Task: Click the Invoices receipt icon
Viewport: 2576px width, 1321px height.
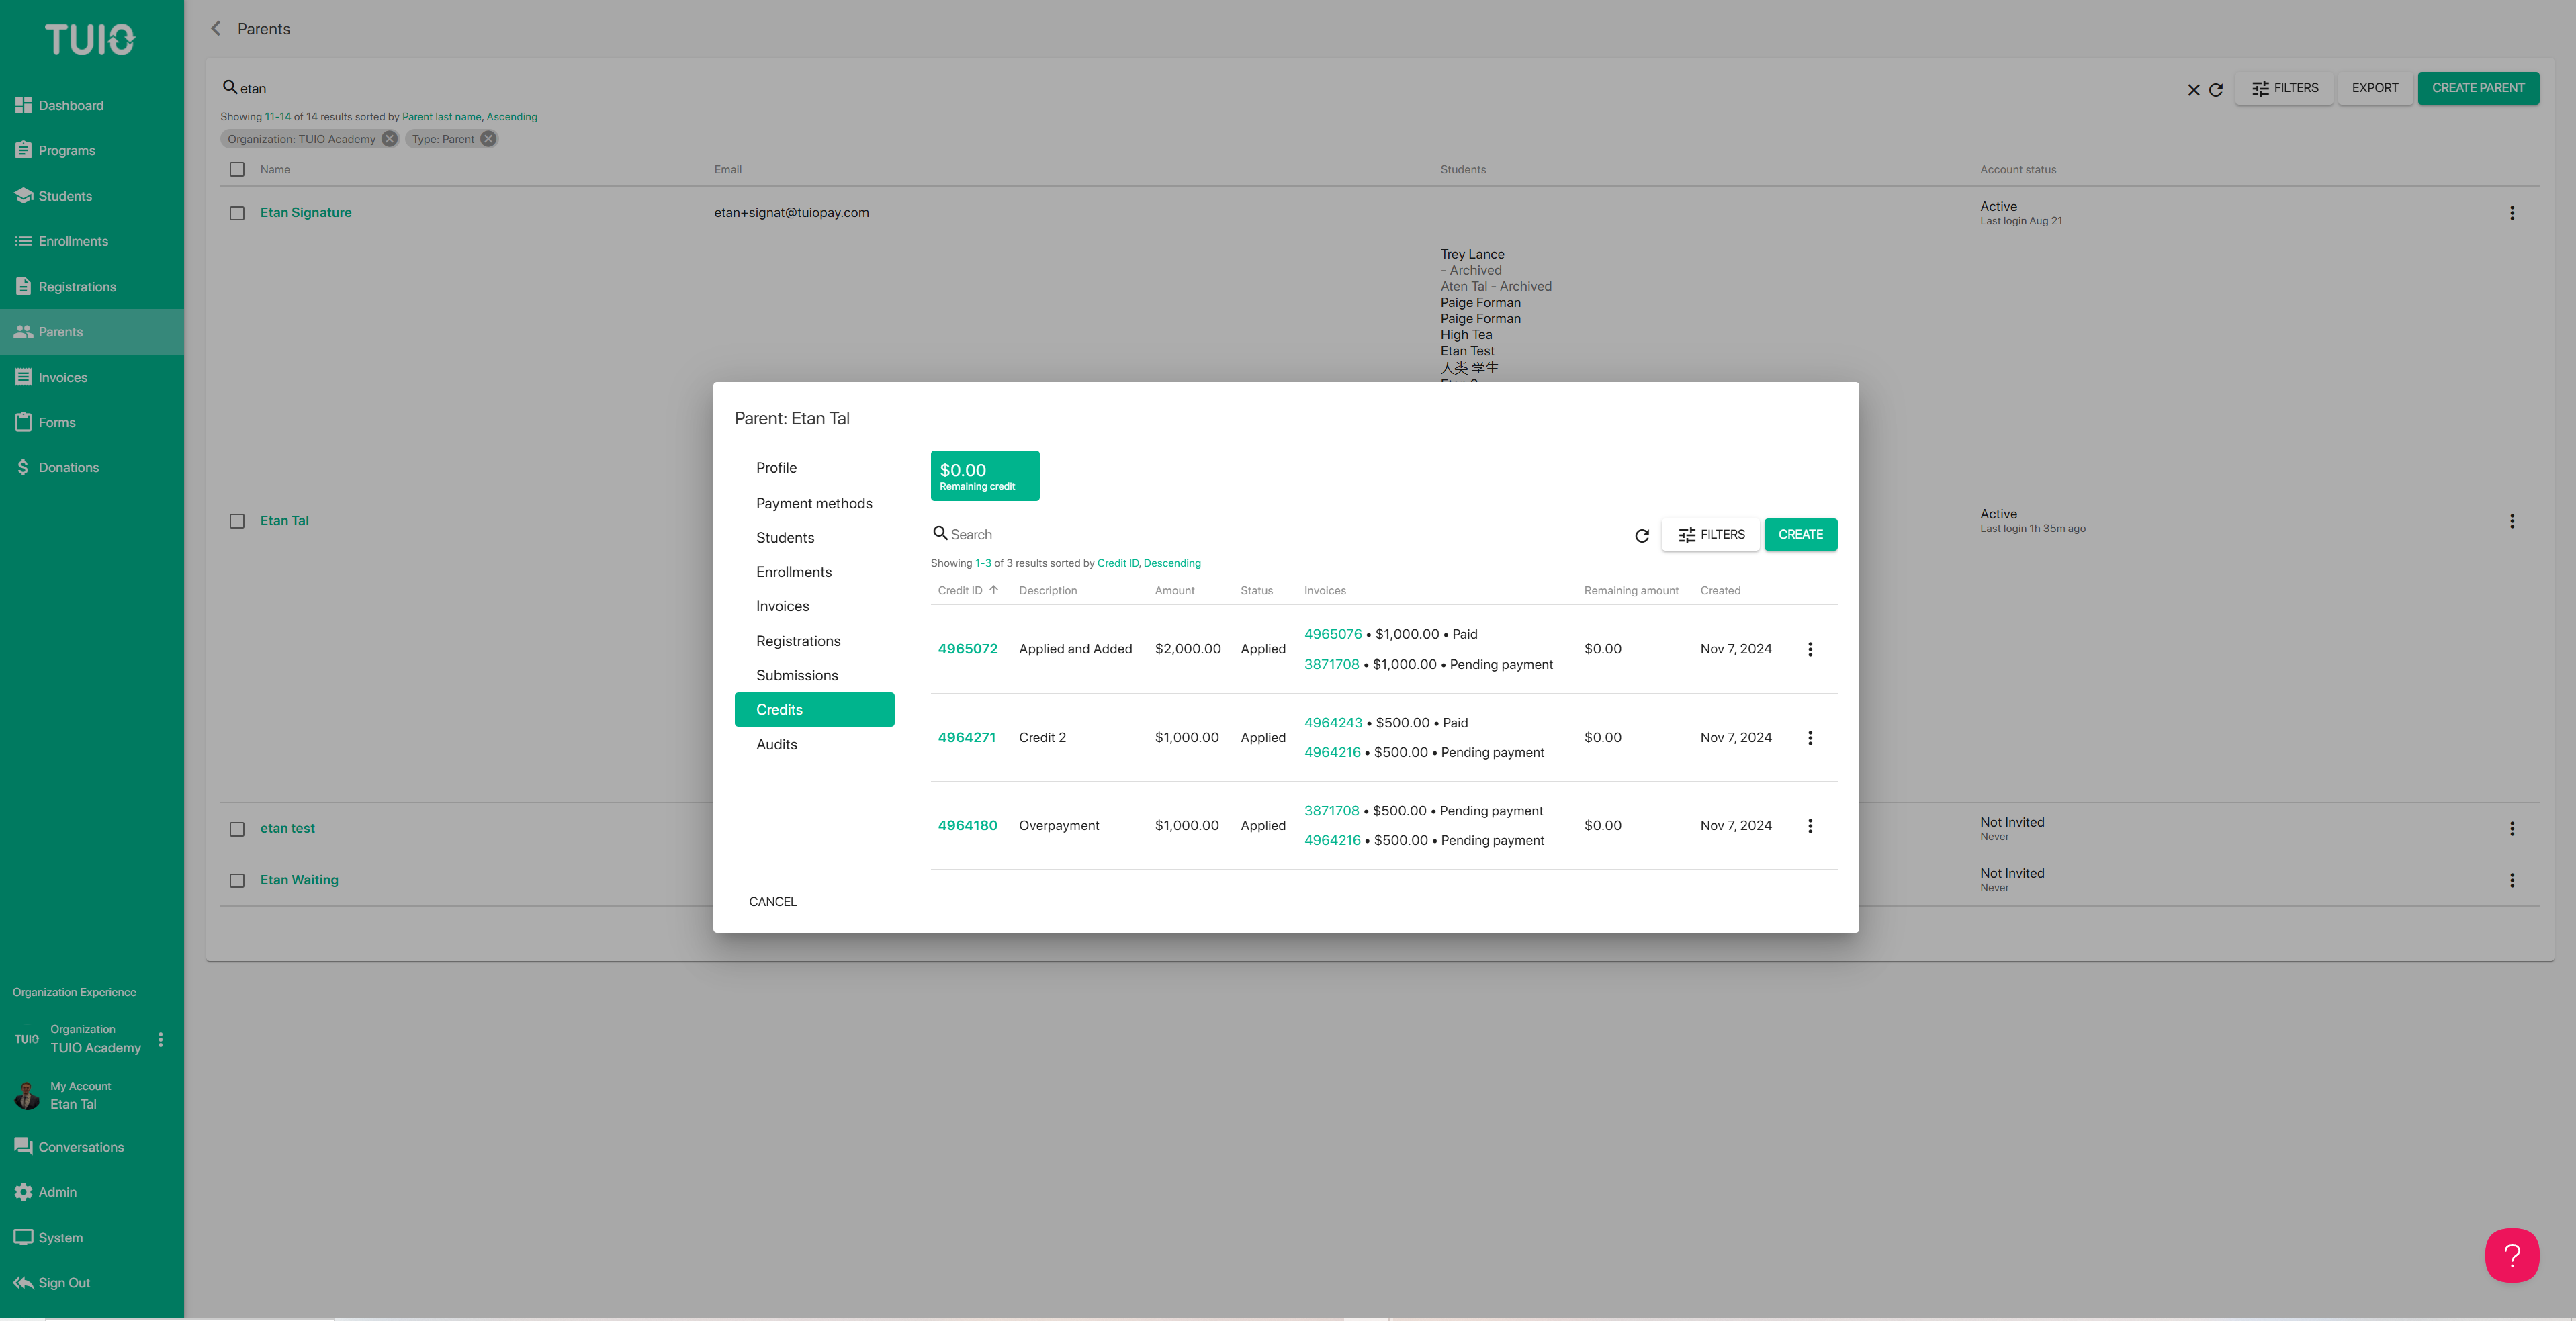Action: coord(23,377)
